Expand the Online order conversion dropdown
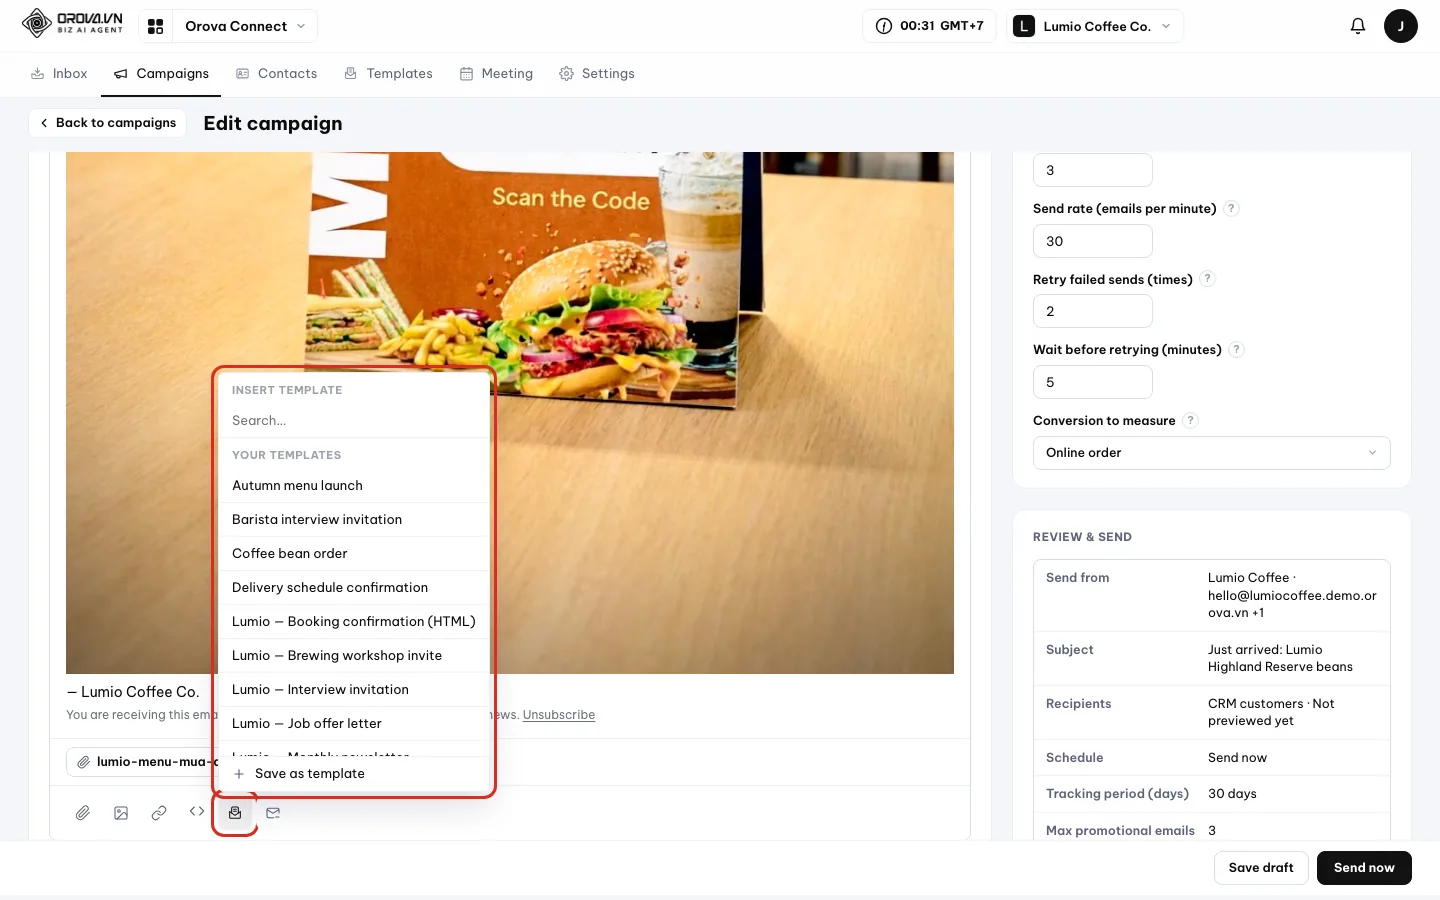Image resolution: width=1440 pixels, height=900 pixels. [1211, 453]
